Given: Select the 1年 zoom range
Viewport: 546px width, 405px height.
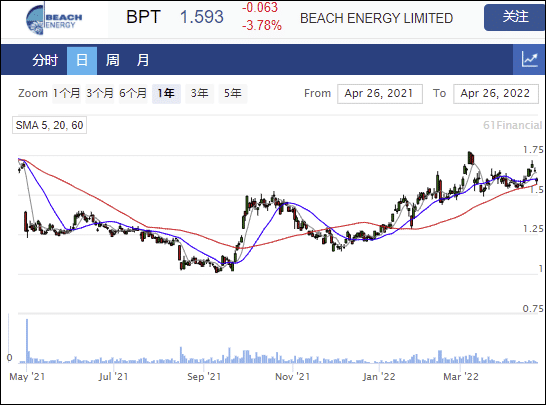Looking at the screenshot, I should click(x=166, y=93).
